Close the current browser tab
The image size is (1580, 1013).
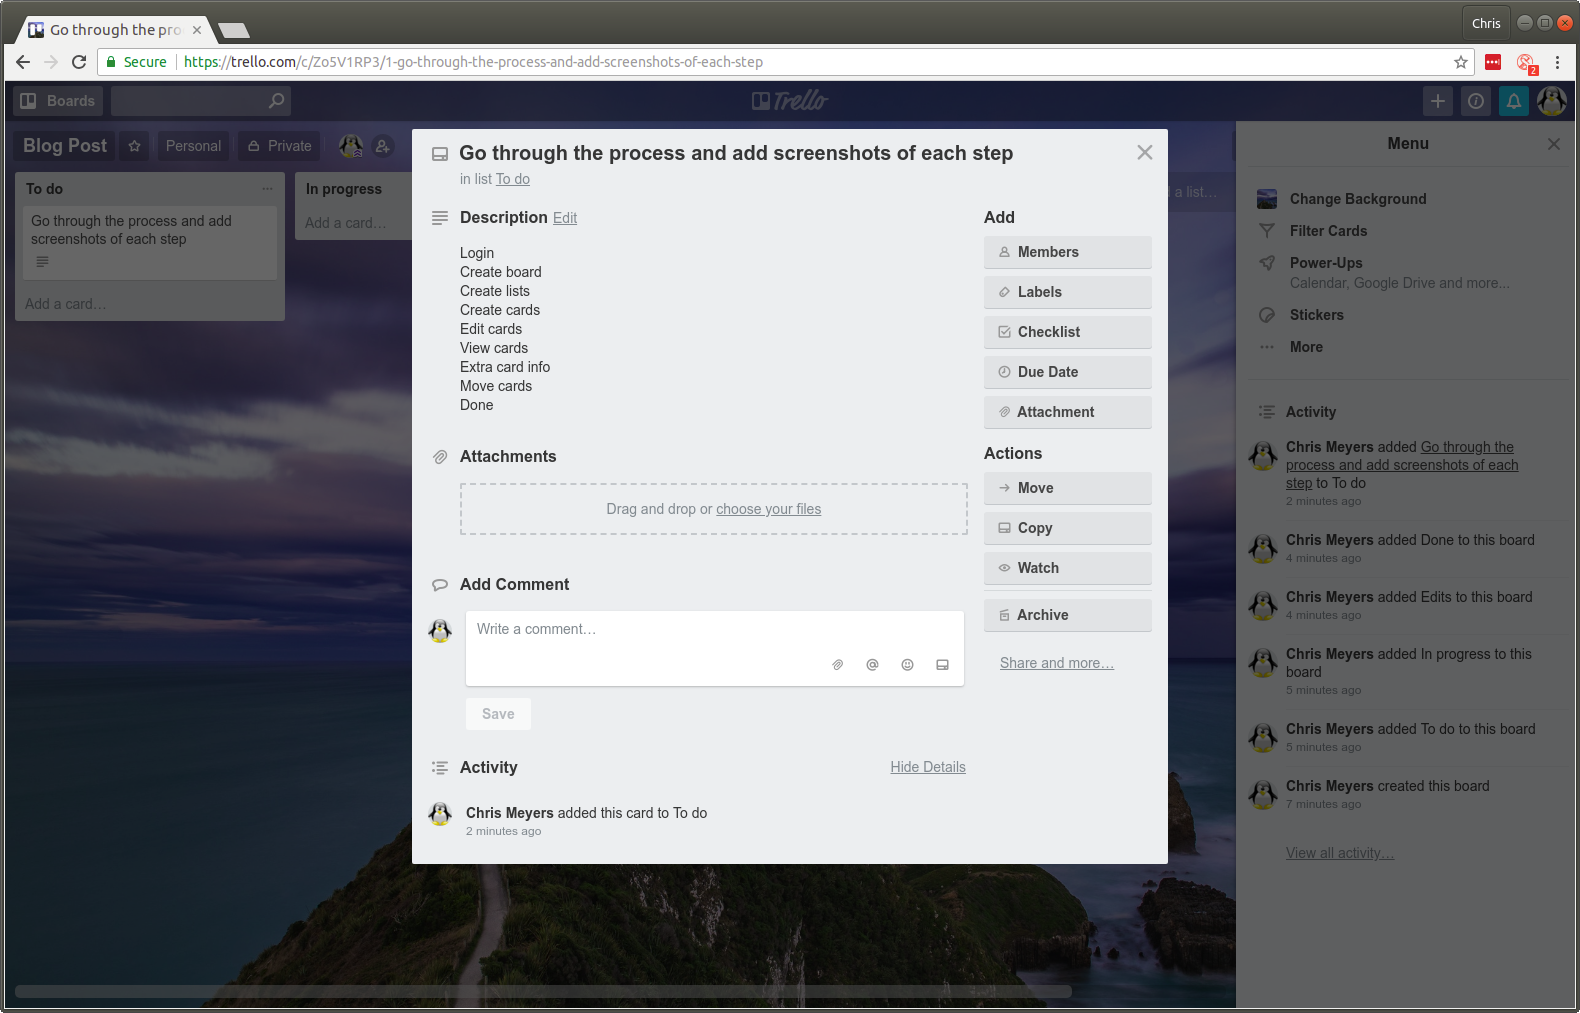tap(197, 30)
